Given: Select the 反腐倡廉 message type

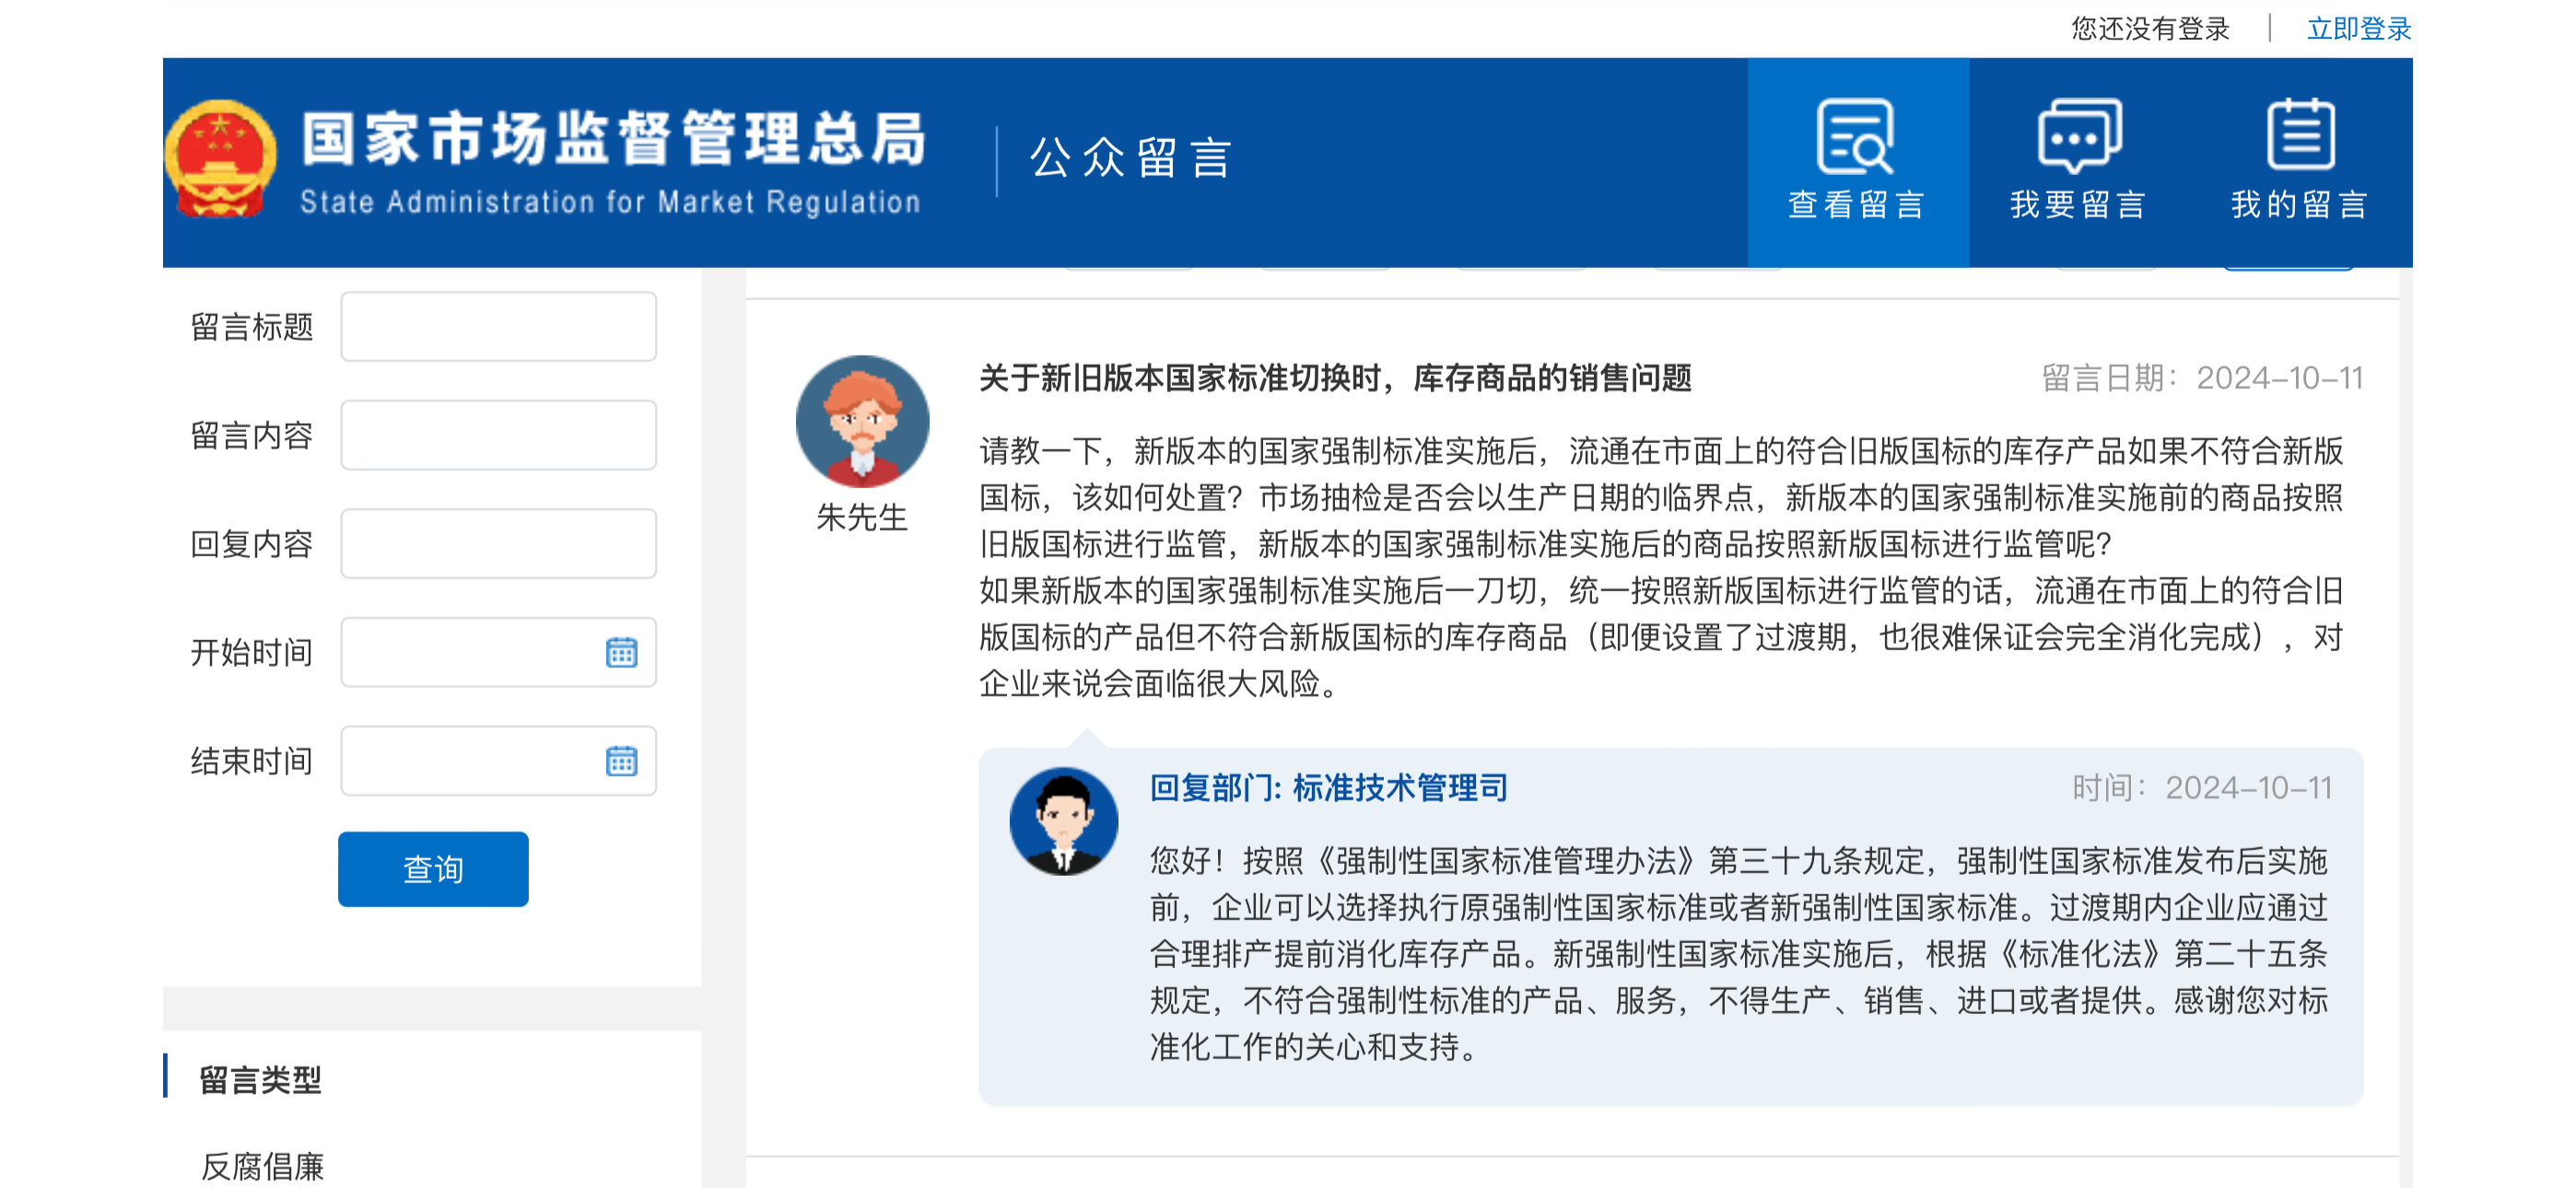Looking at the screenshot, I should tap(263, 1166).
